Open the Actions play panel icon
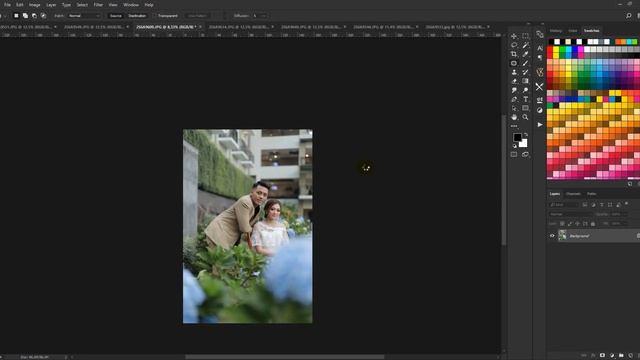This screenshot has width=640, height=360. click(540, 124)
